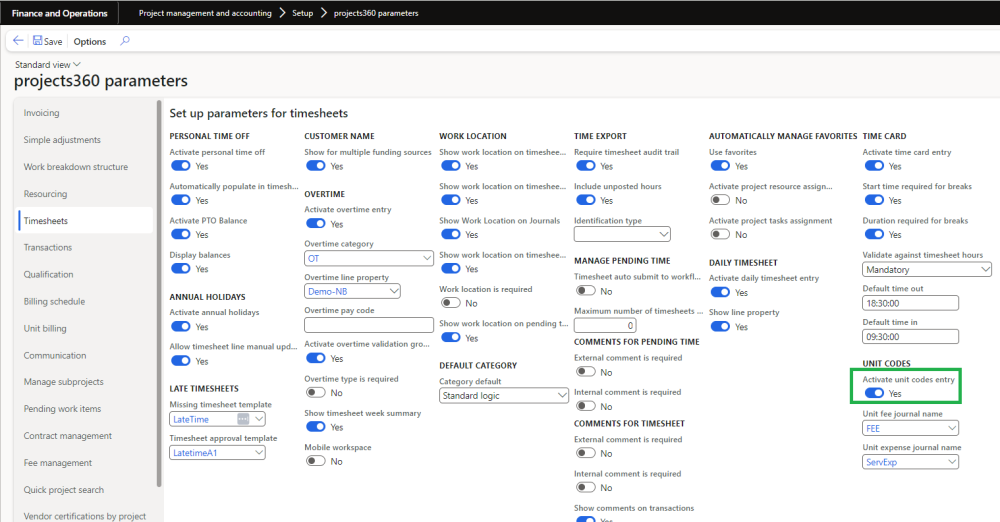Image resolution: width=1000 pixels, height=522 pixels.
Task: Click the Save disk icon
Action: click(x=38, y=41)
